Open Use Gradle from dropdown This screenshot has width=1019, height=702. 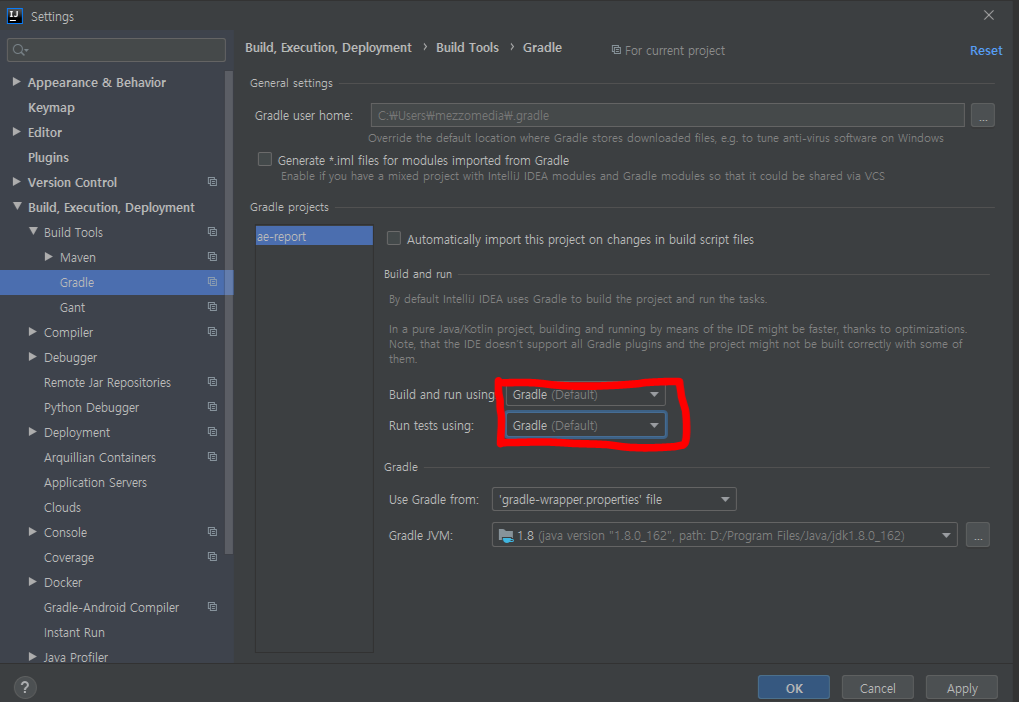(x=614, y=499)
